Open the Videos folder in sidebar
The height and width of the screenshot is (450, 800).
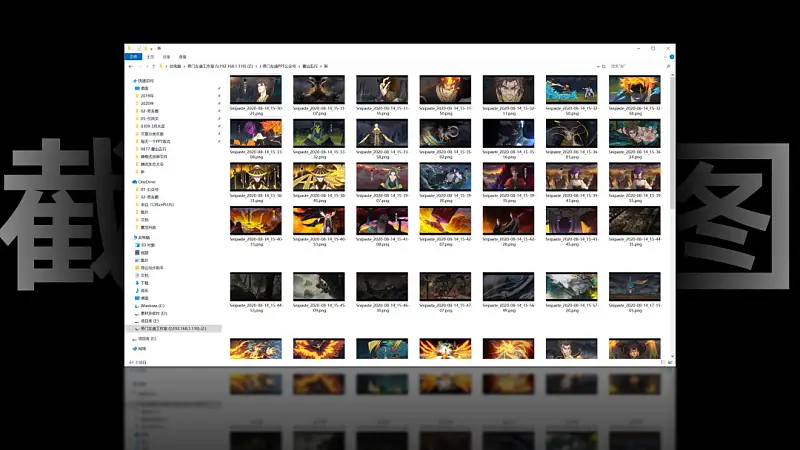(x=141, y=253)
